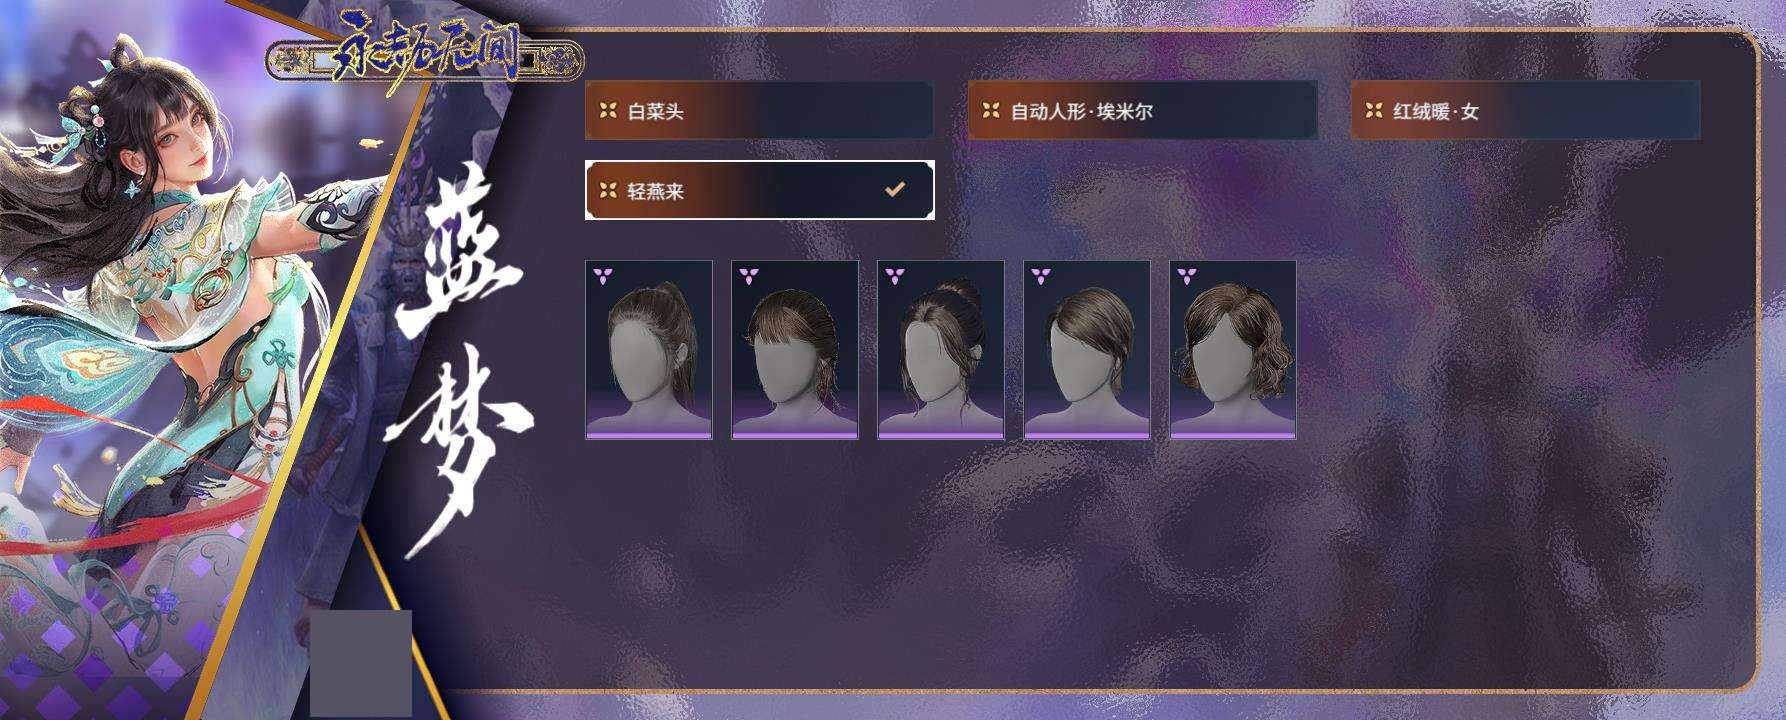Viewport: 1786px width, 720px height.
Task: Click the star icon beside 白菜头
Action: [608, 110]
